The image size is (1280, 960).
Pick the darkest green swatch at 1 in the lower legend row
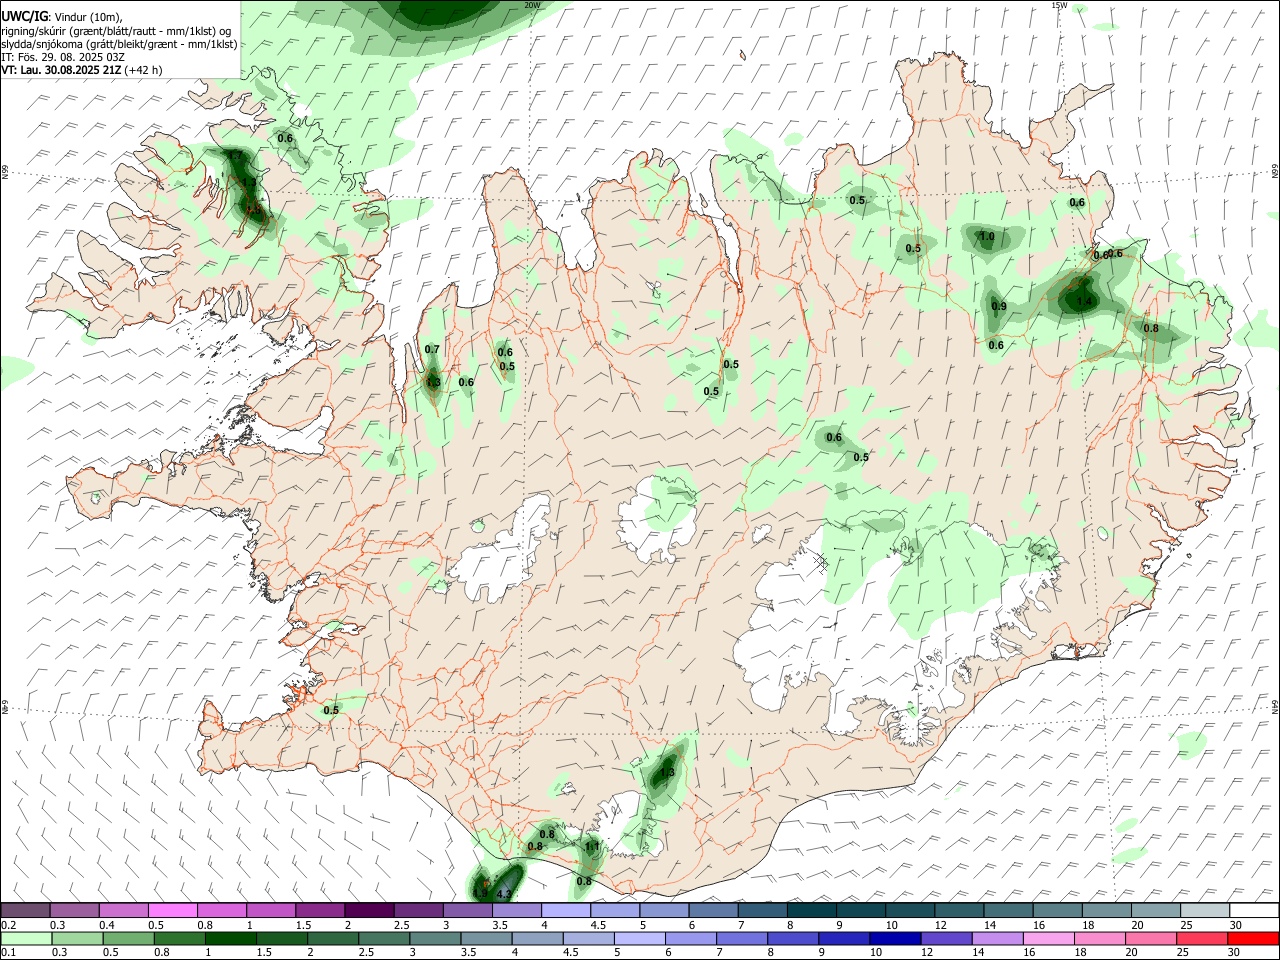click(231, 938)
